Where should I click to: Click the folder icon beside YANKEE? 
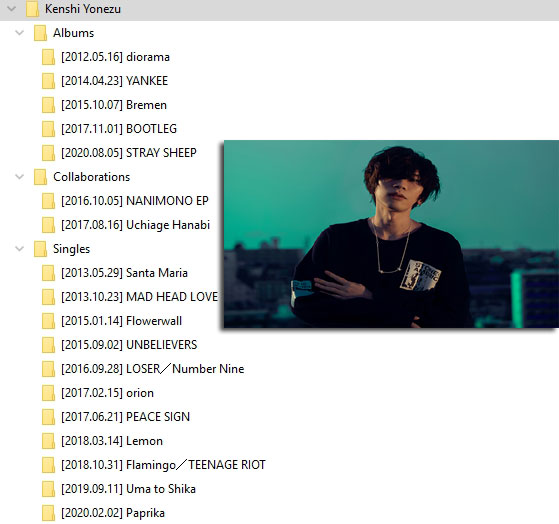48,81
